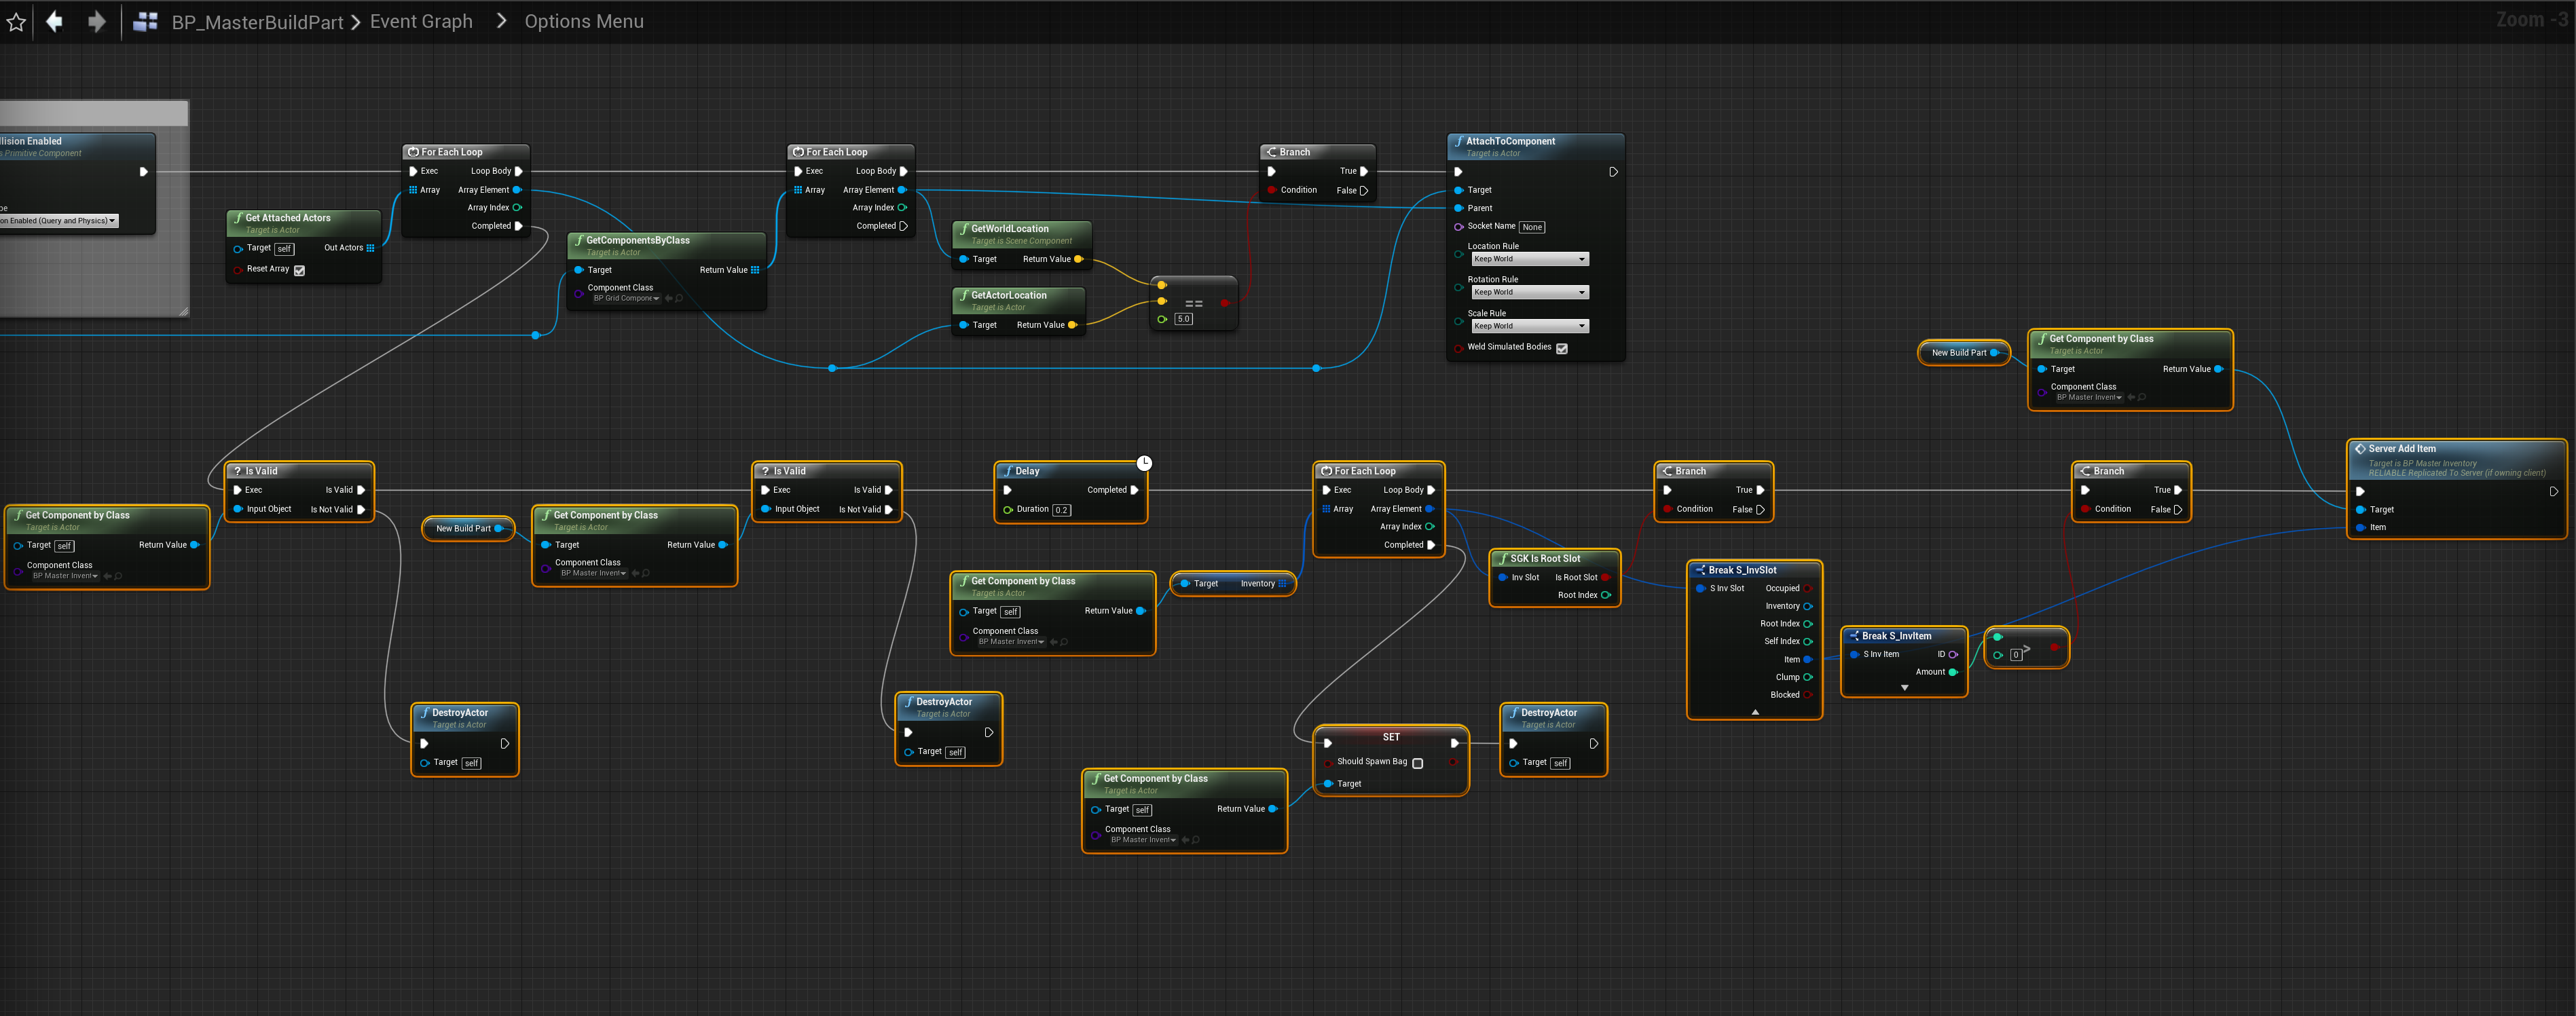Image resolution: width=2576 pixels, height=1016 pixels.
Task: Click browse magnifier beside GetComponentsByClass Component Class
Action: point(679,298)
